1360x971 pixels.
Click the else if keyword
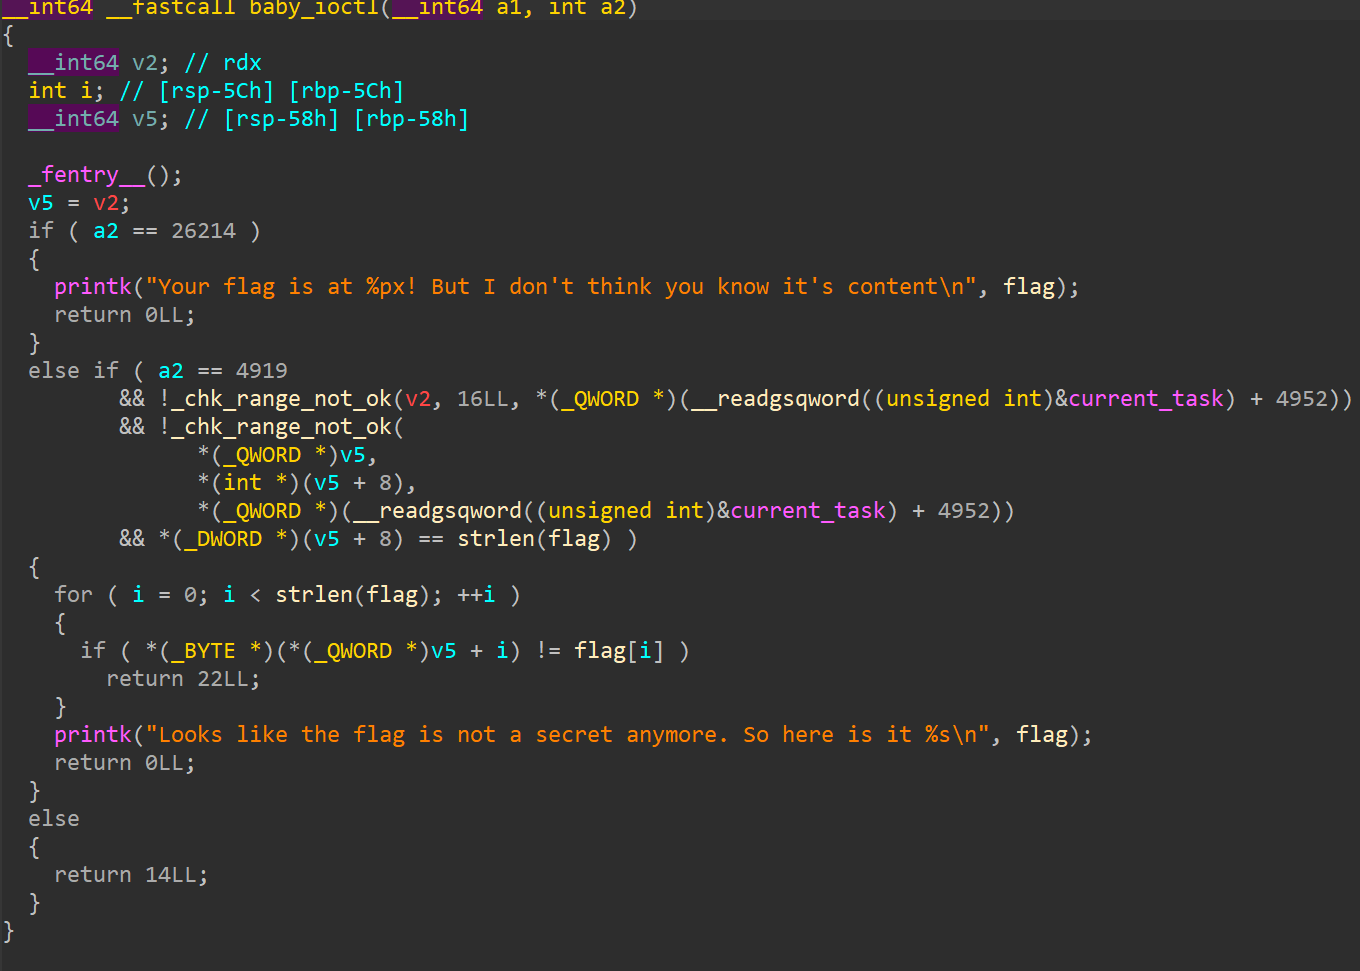point(73,371)
